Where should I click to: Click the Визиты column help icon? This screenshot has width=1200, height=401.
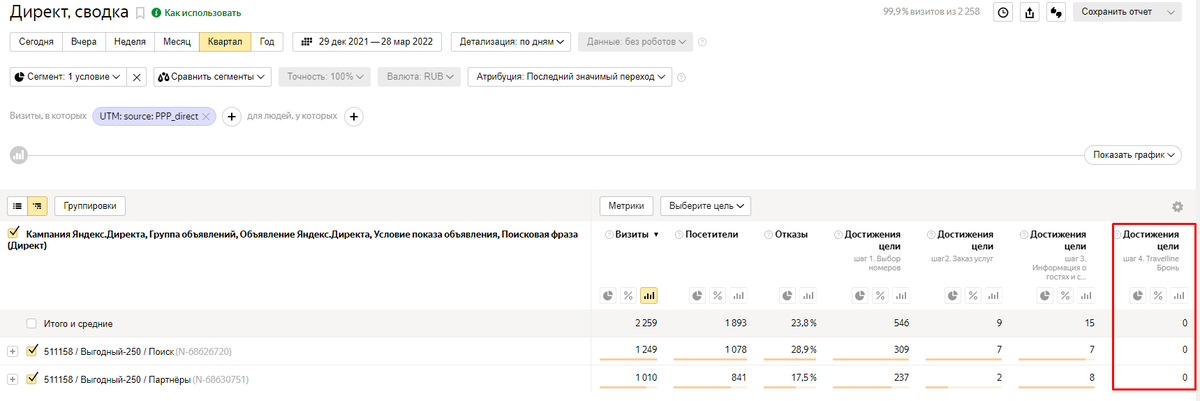[x=608, y=234]
